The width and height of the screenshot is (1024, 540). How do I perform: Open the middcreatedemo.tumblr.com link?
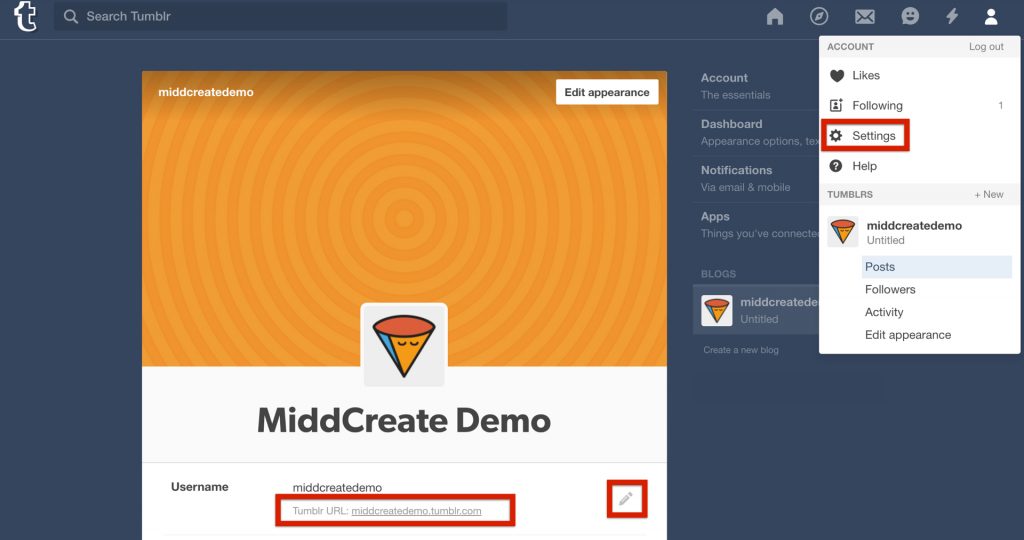416,511
